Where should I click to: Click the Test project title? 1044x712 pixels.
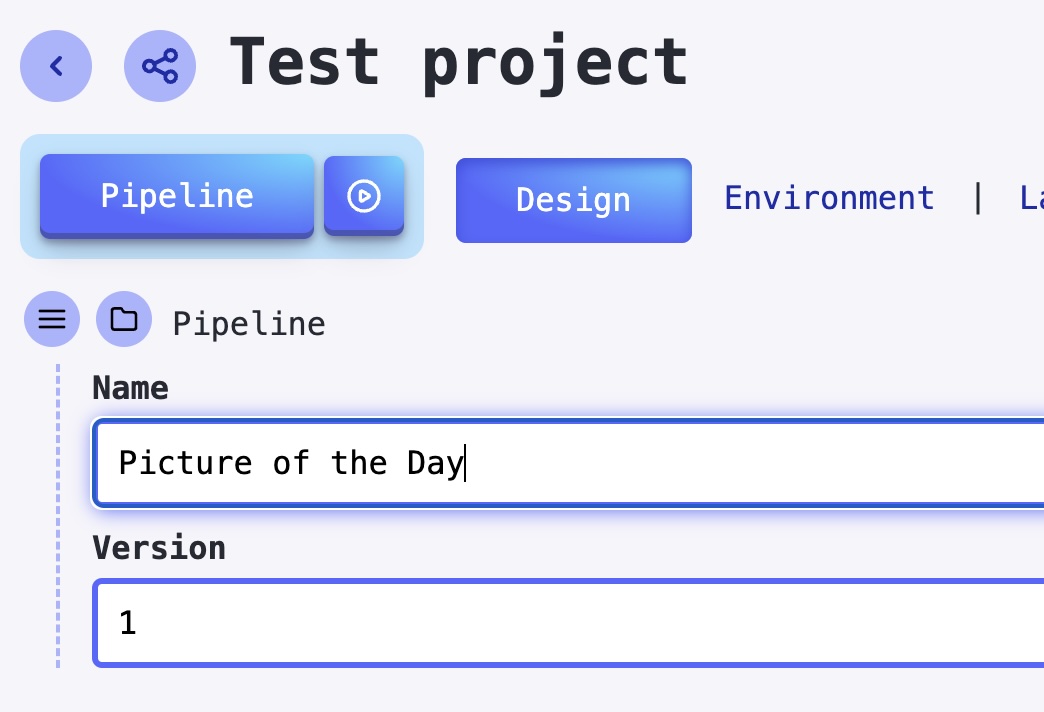tap(458, 62)
